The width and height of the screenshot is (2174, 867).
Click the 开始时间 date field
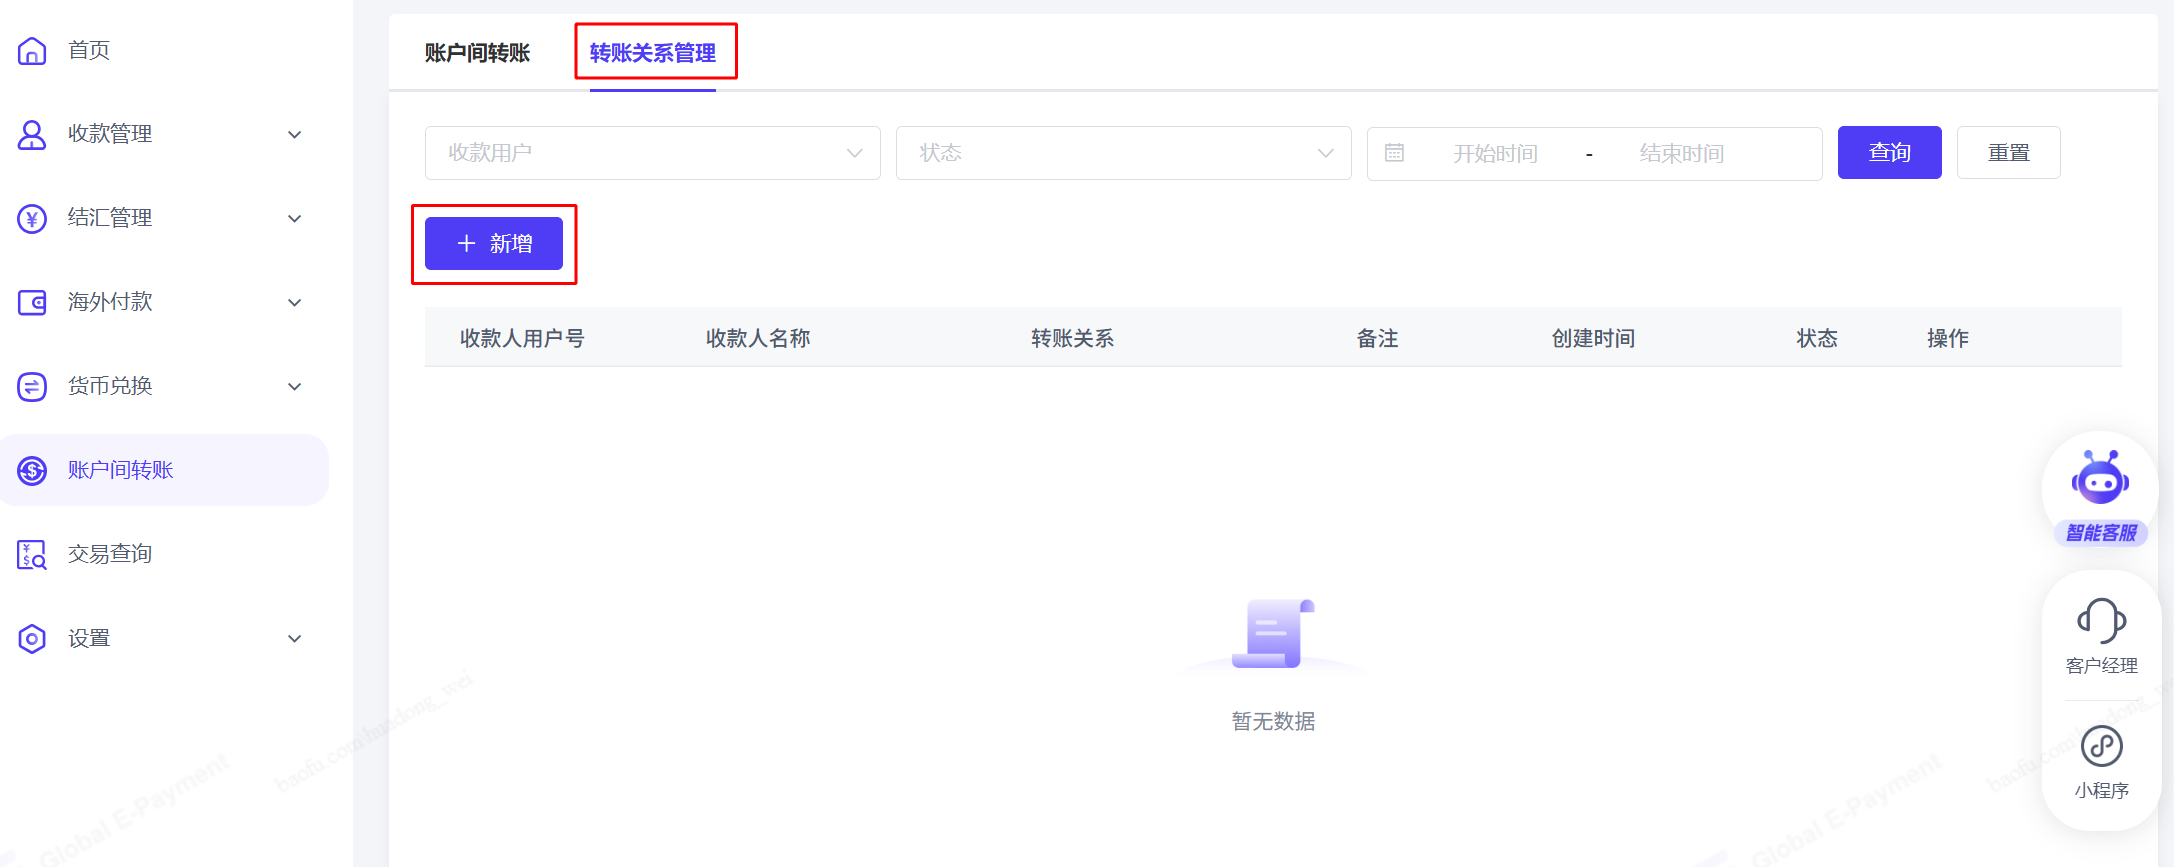tap(1495, 153)
